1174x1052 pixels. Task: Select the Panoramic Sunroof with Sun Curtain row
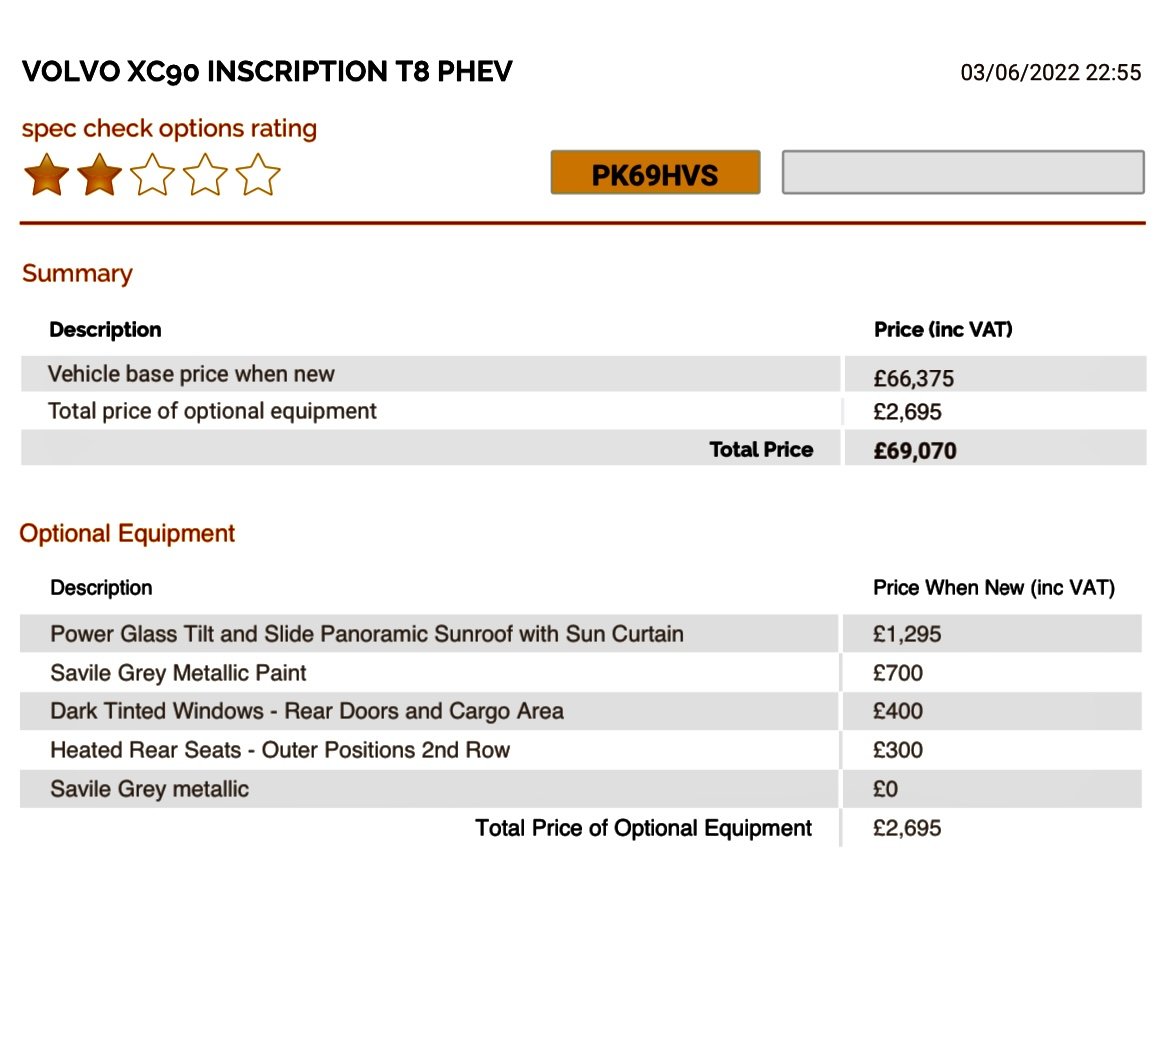[580, 634]
